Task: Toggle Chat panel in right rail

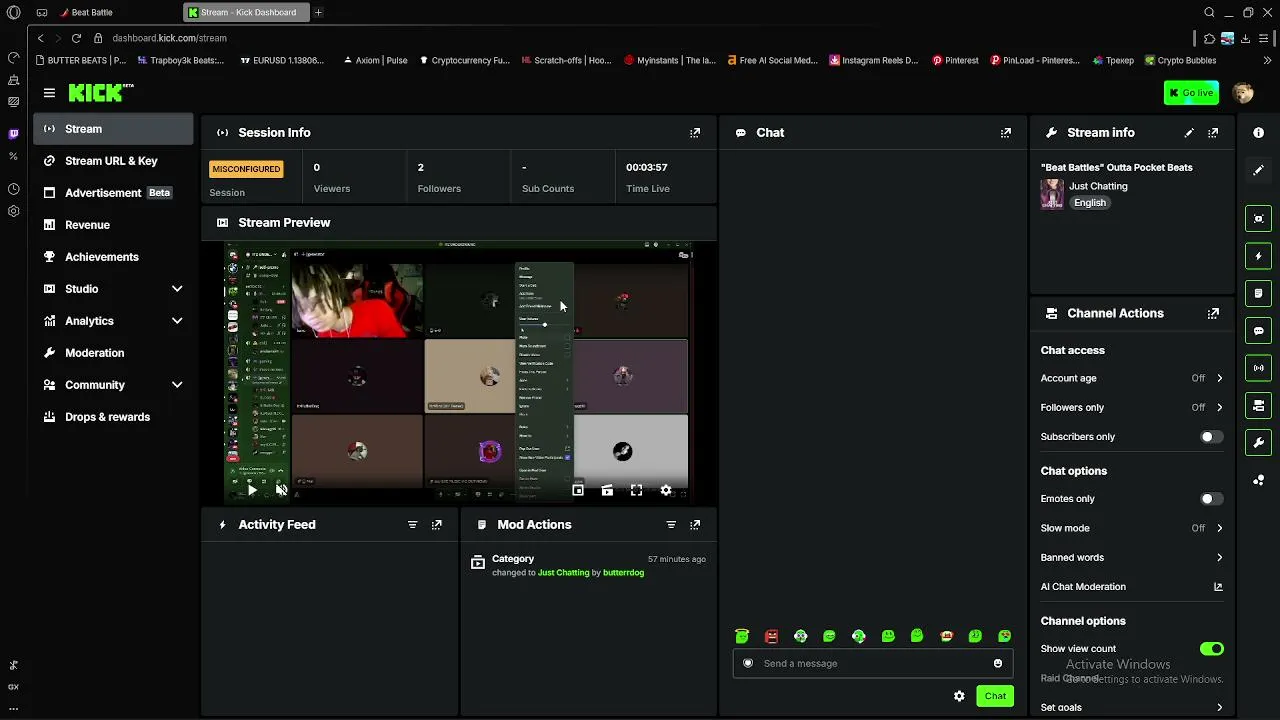Action: (x=1258, y=331)
